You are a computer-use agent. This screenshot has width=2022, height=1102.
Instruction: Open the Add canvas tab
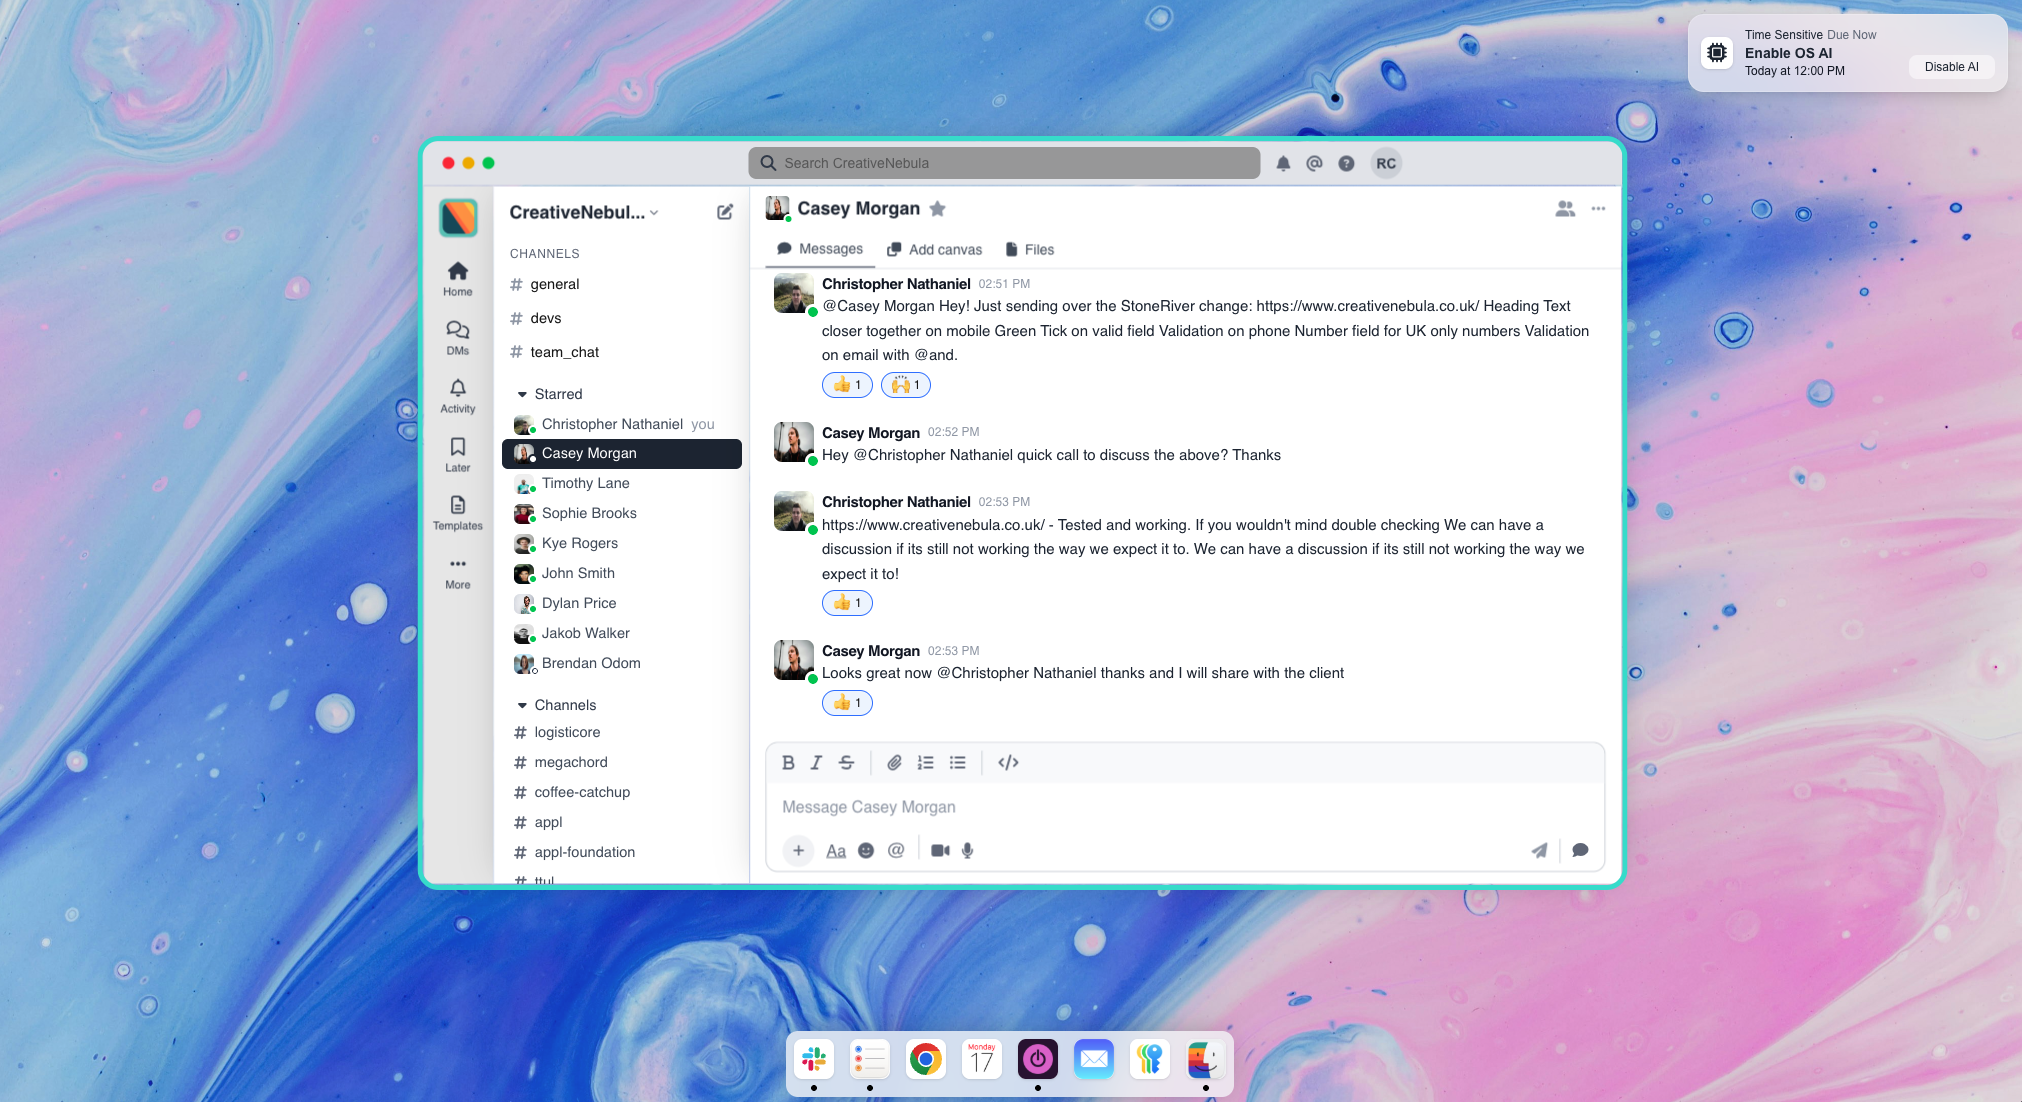tap(933, 249)
